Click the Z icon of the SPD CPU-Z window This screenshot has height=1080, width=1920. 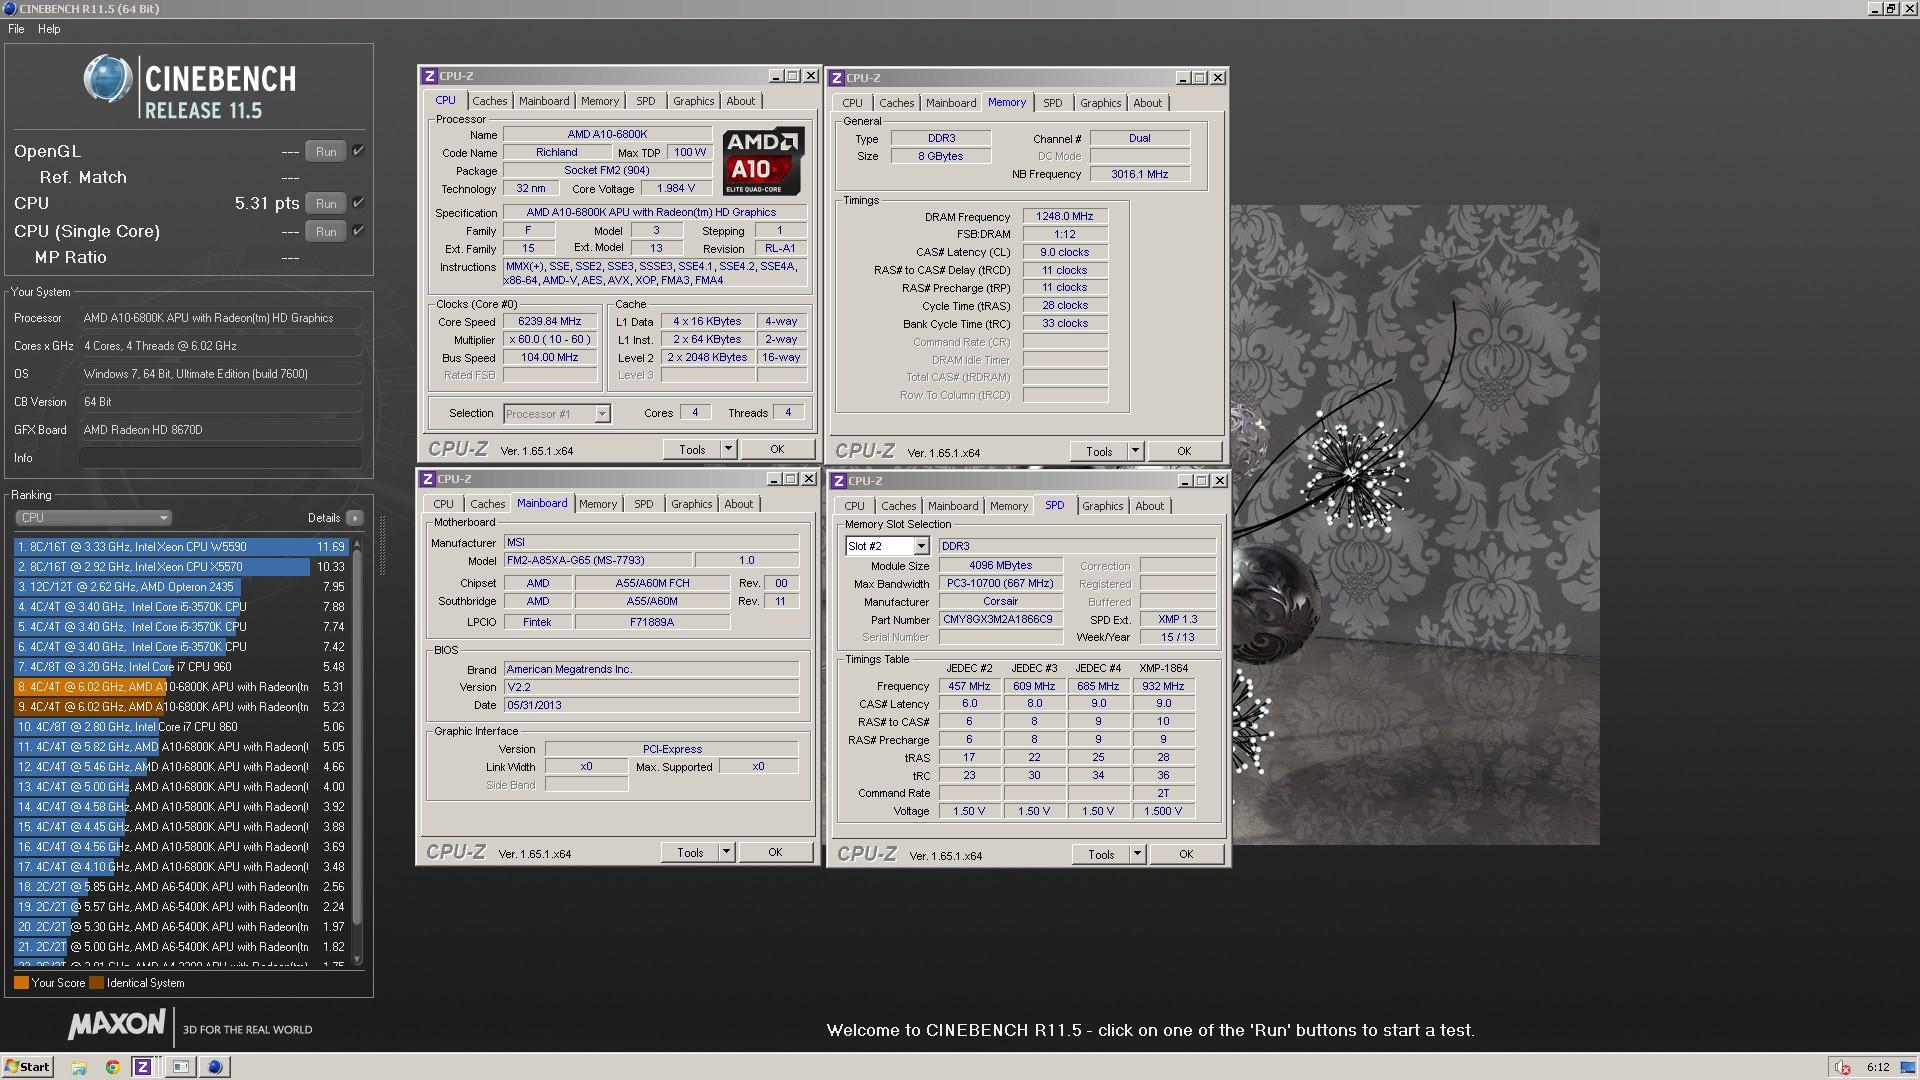click(x=839, y=481)
